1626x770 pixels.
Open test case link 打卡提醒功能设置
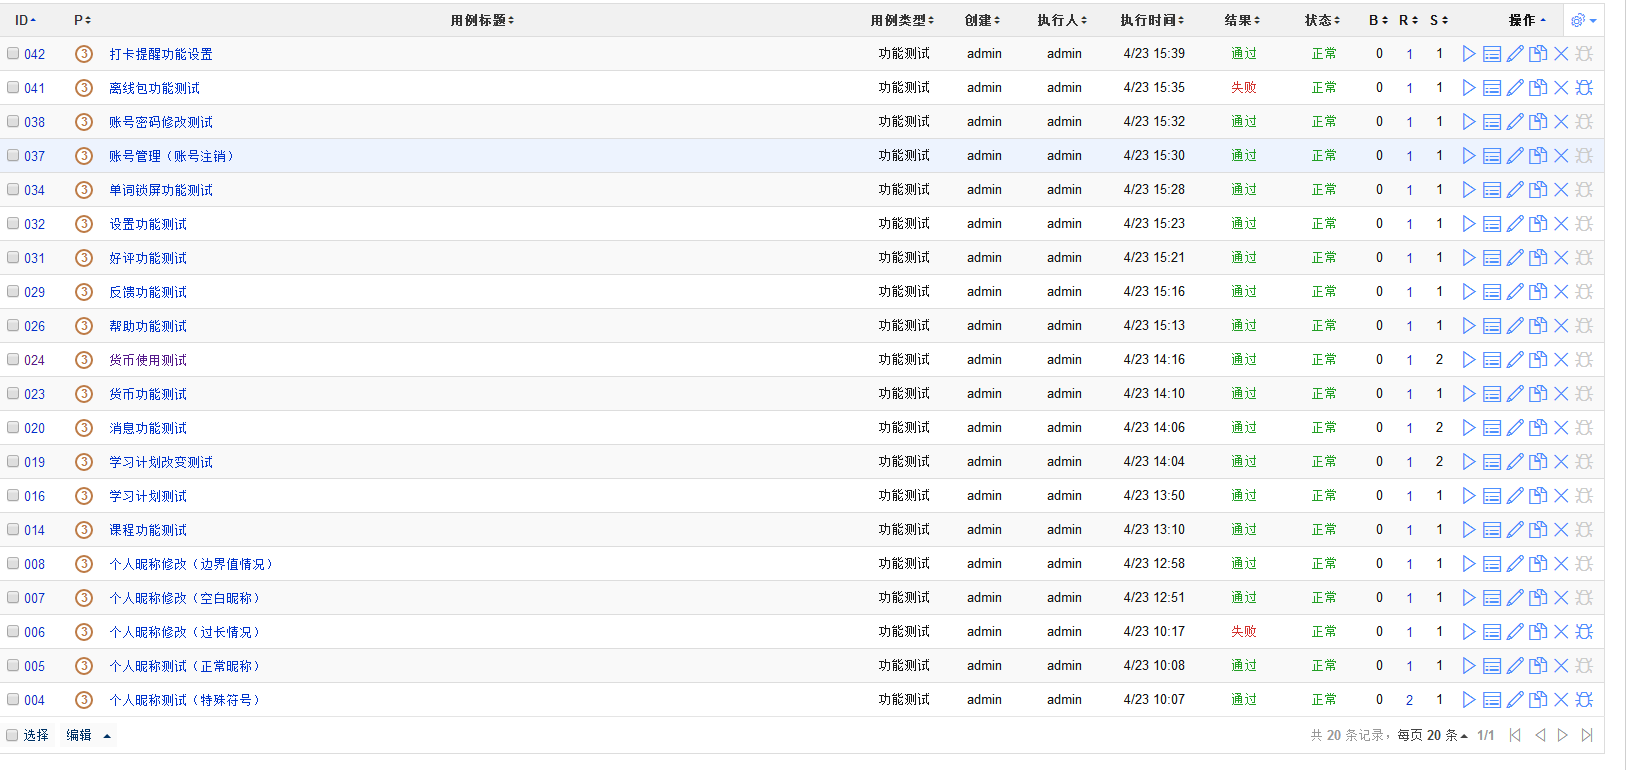[161, 54]
